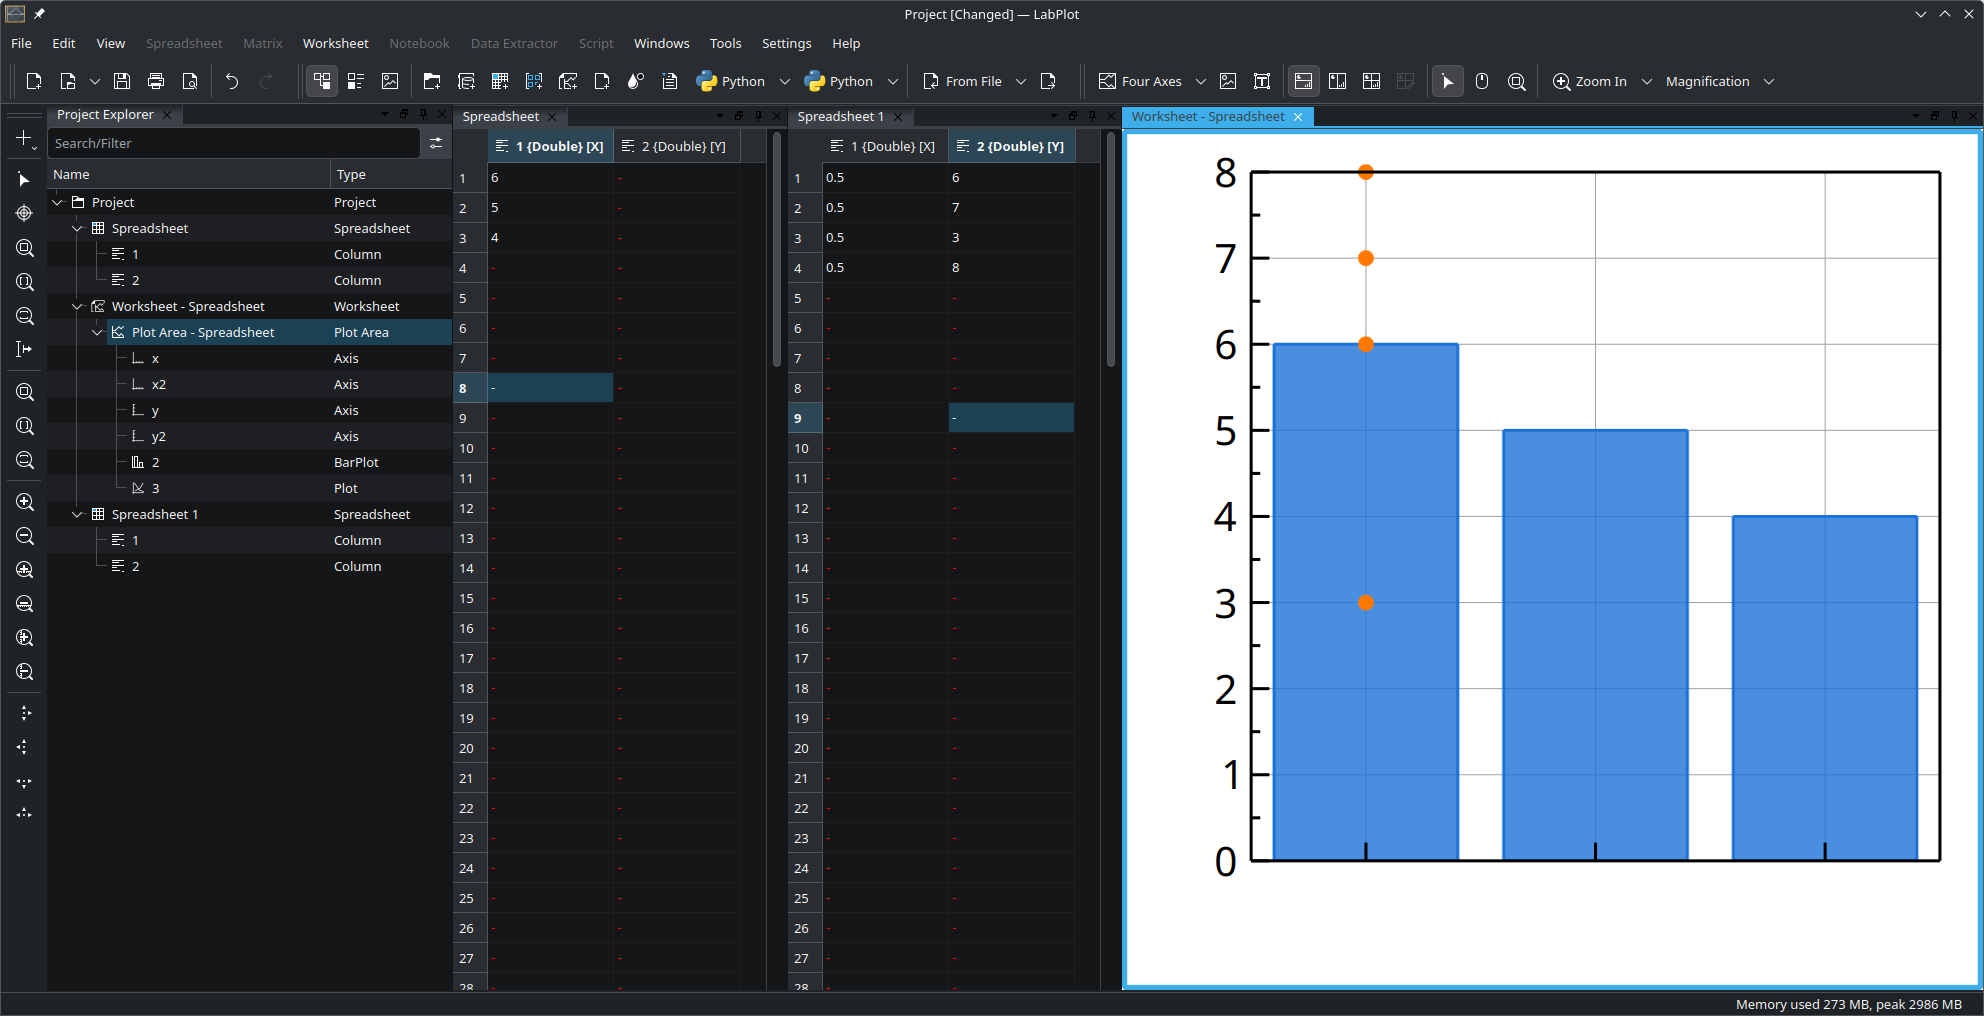The width and height of the screenshot is (1984, 1016).
Task: Click the Save project icon
Action: tap(122, 82)
